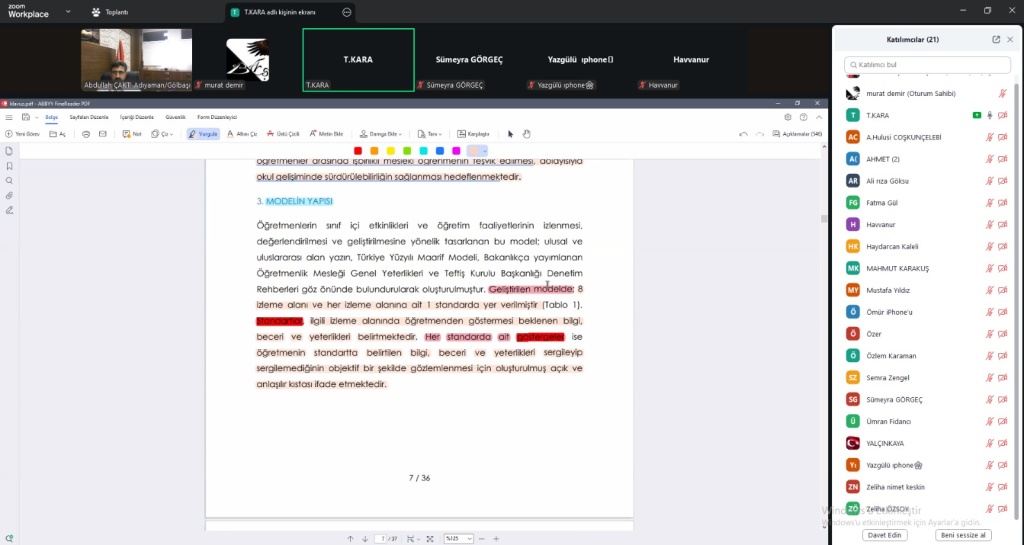Click the print icon in ABBYY toolbar
The height and width of the screenshot is (545, 1024).
click(86, 133)
